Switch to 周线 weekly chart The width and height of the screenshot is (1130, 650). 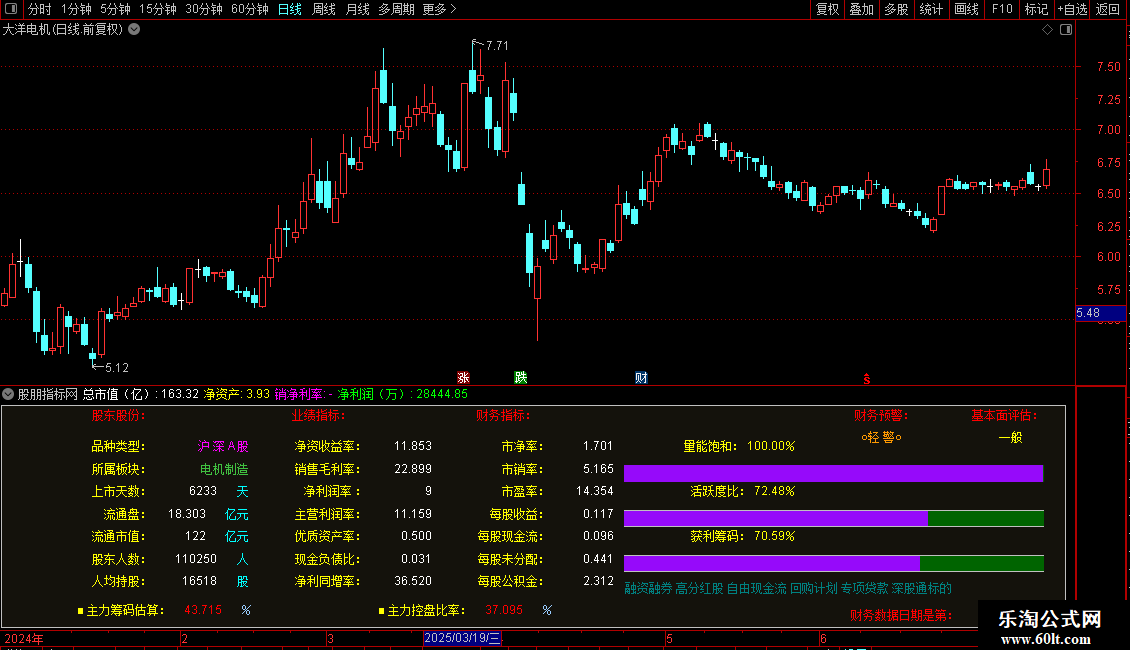pyautogui.click(x=324, y=9)
